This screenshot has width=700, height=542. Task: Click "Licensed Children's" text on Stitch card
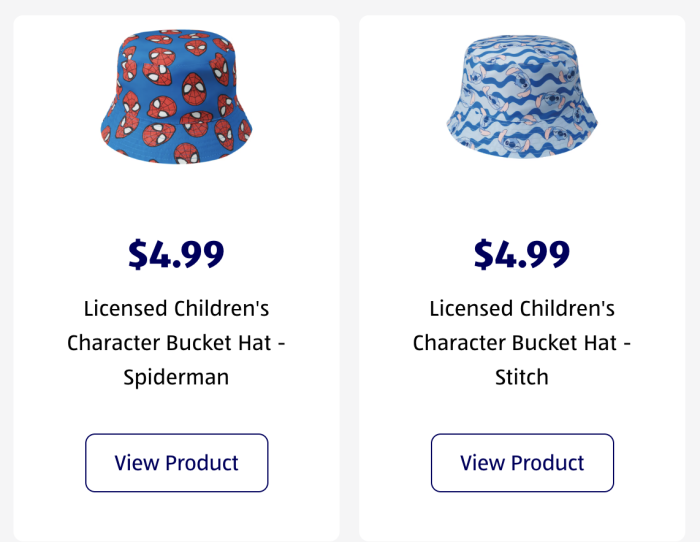click(522, 309)
